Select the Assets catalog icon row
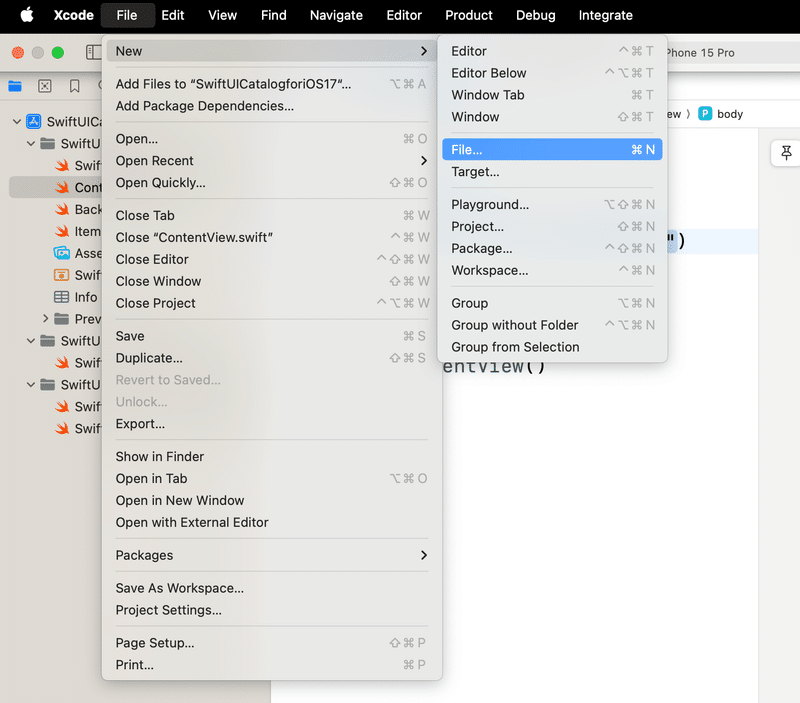The image size is (800, 703). [62, 253]
